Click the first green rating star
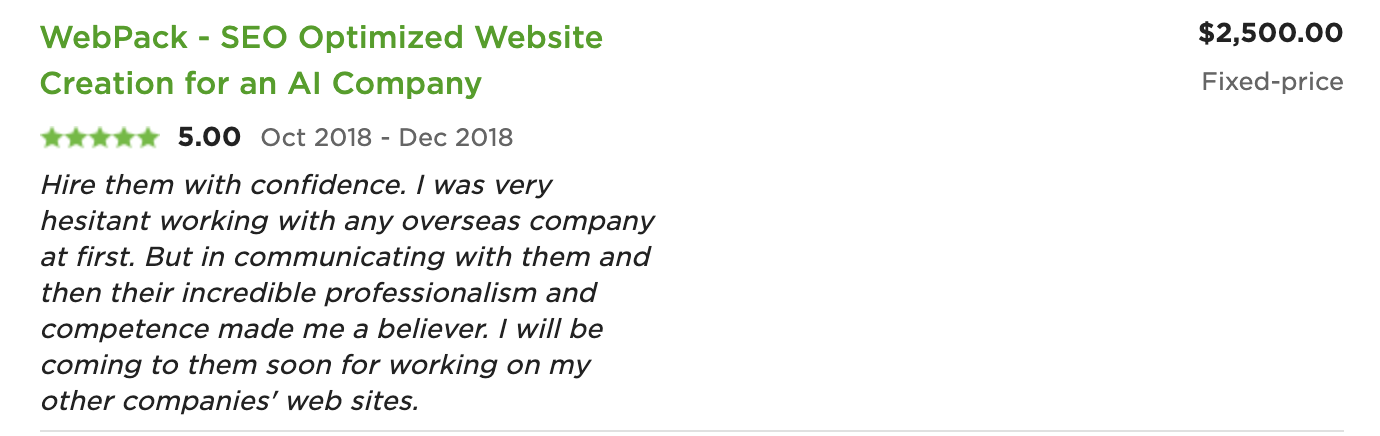This screenshot has height=436, width=1380. [x=52, y=138]
